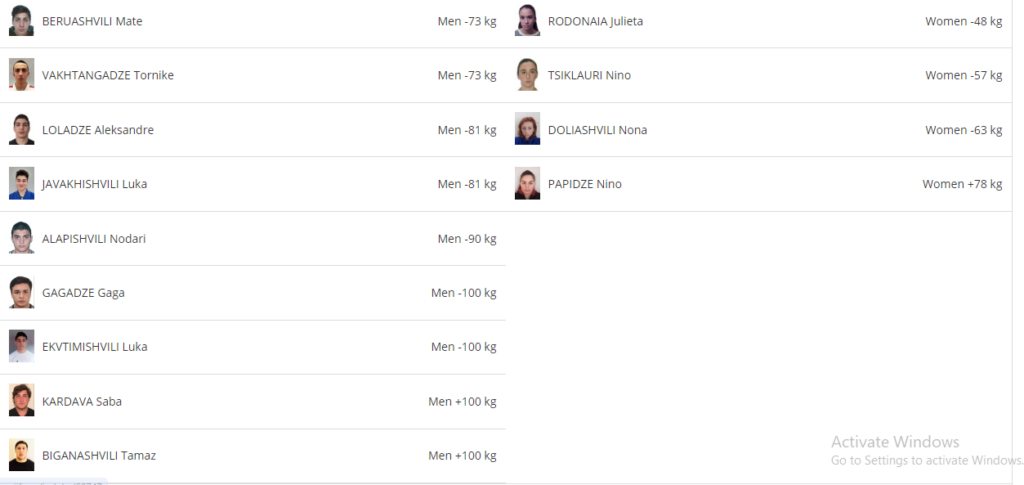Screen dimensions: 1024x485
Task: Click VAKHTANGADZE Tornike's photo thumbnail
Action: (x=22, y=74)
